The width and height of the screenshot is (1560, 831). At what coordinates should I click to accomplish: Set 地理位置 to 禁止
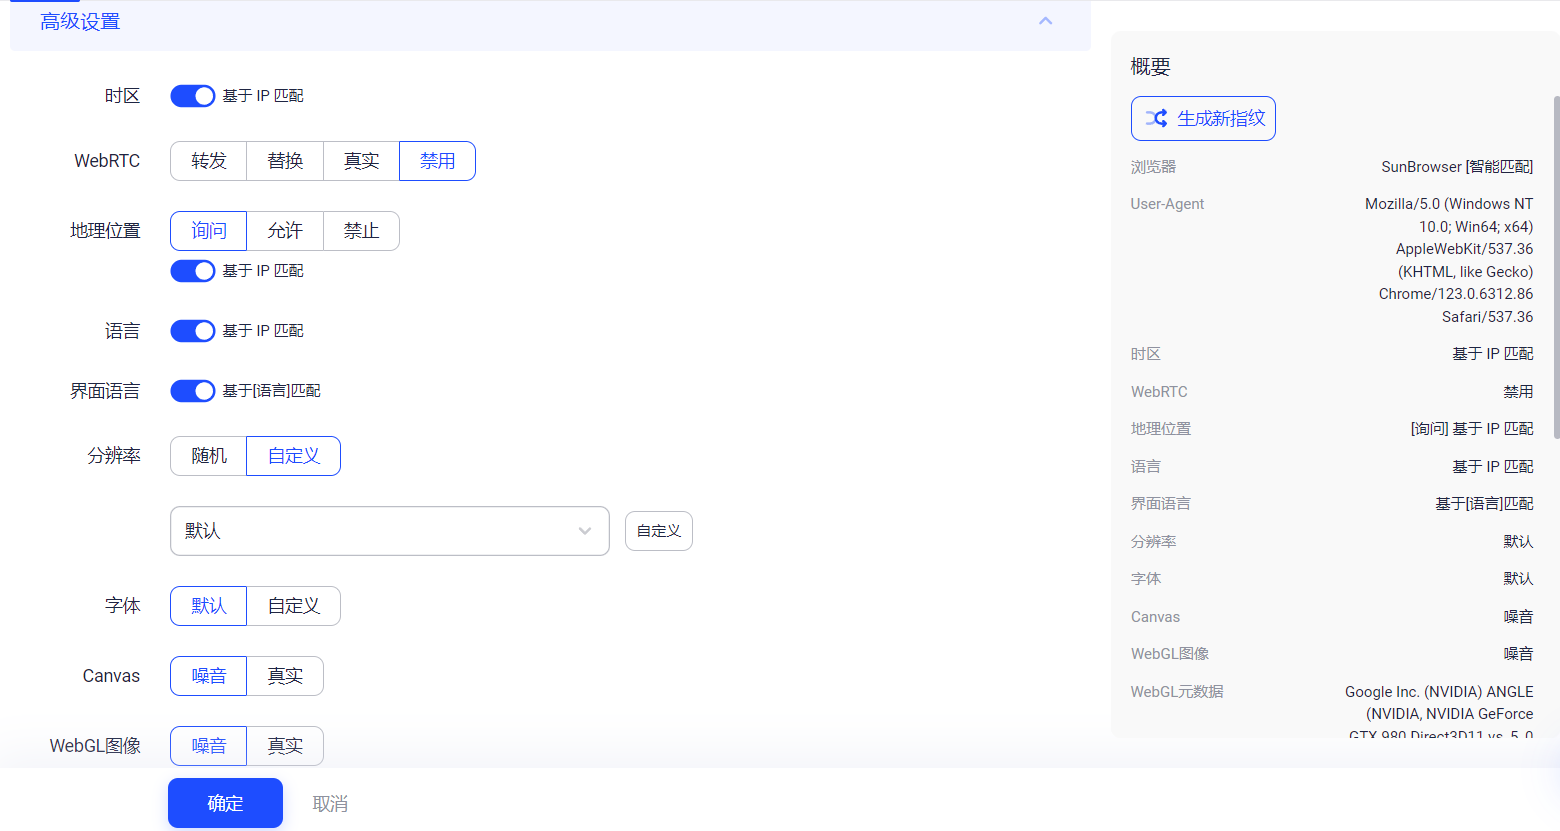point(361,231)
